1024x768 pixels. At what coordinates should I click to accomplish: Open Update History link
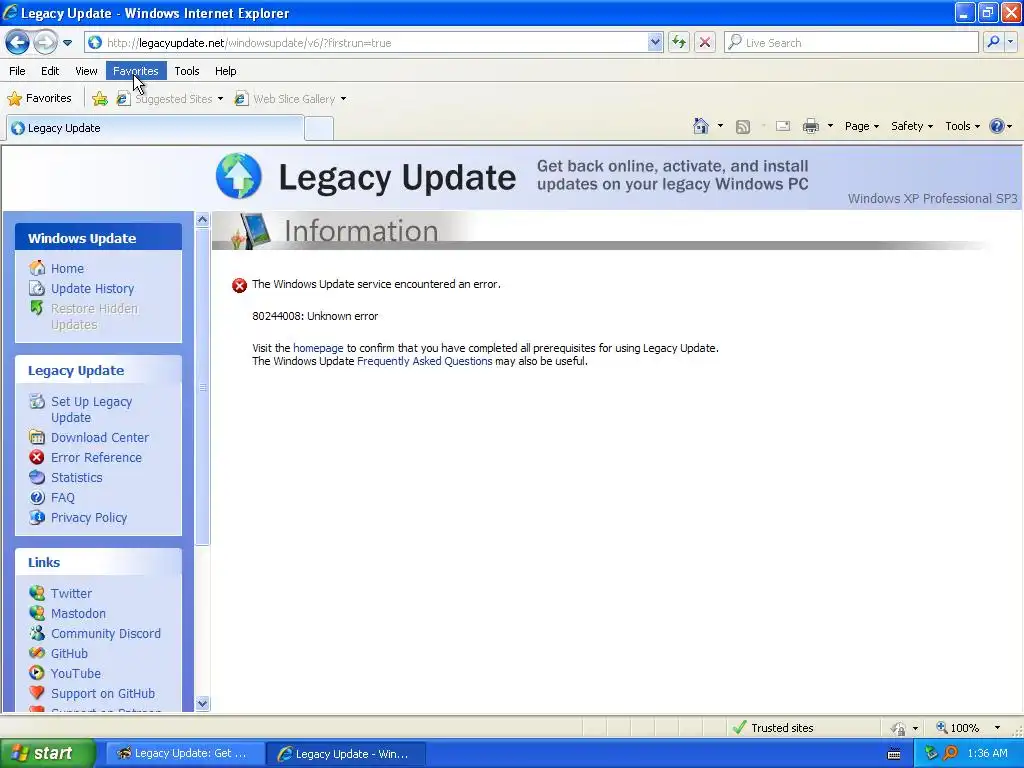tap(93, 289)
